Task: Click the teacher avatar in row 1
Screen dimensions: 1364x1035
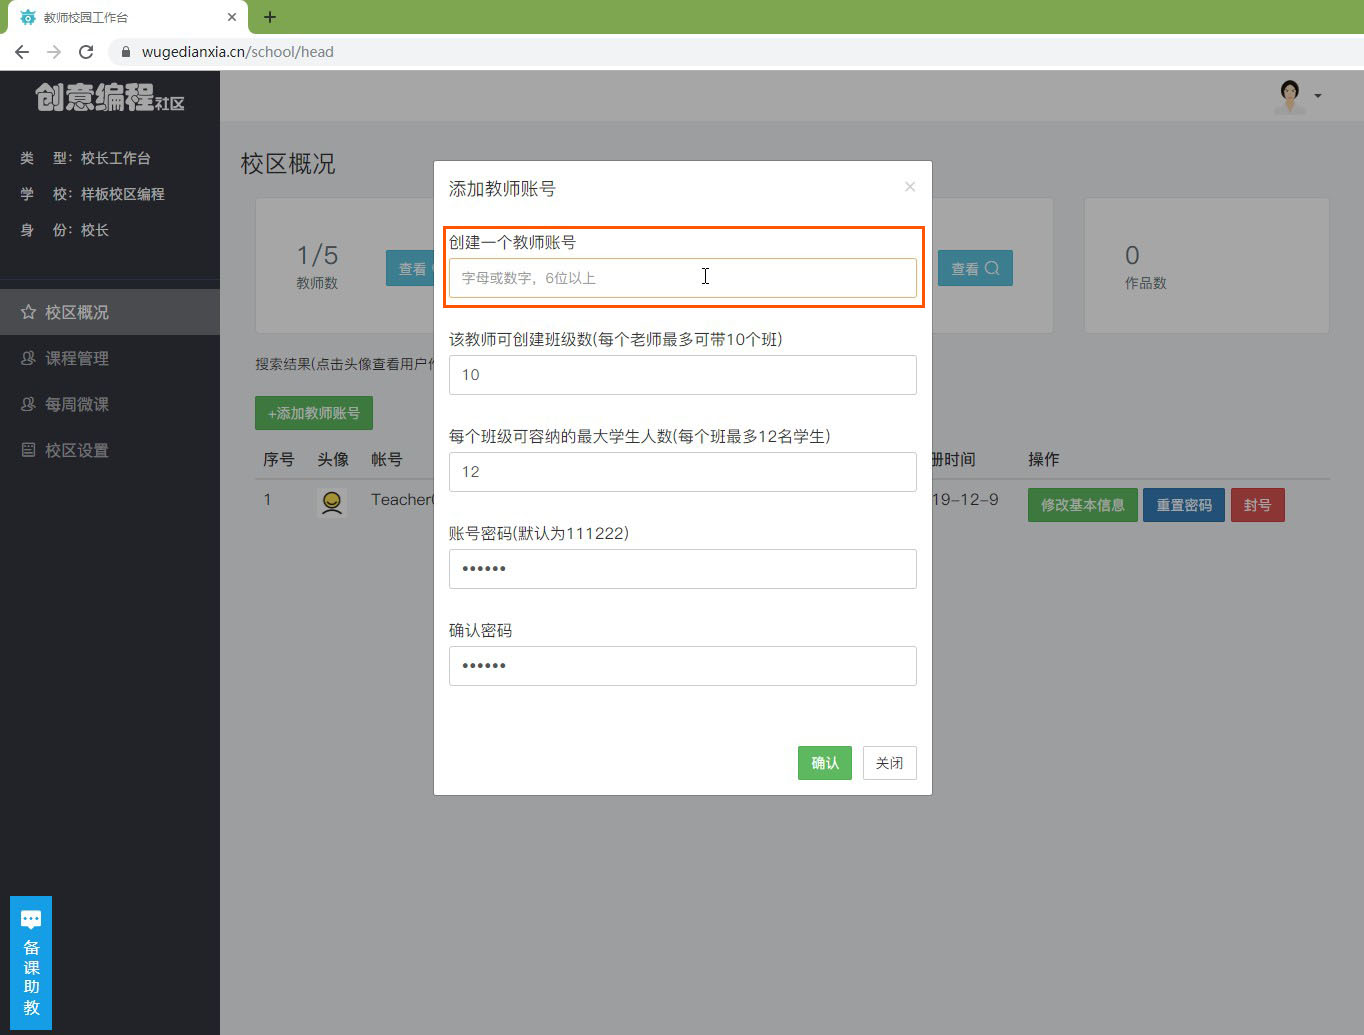Action: [x=332, y=502]
